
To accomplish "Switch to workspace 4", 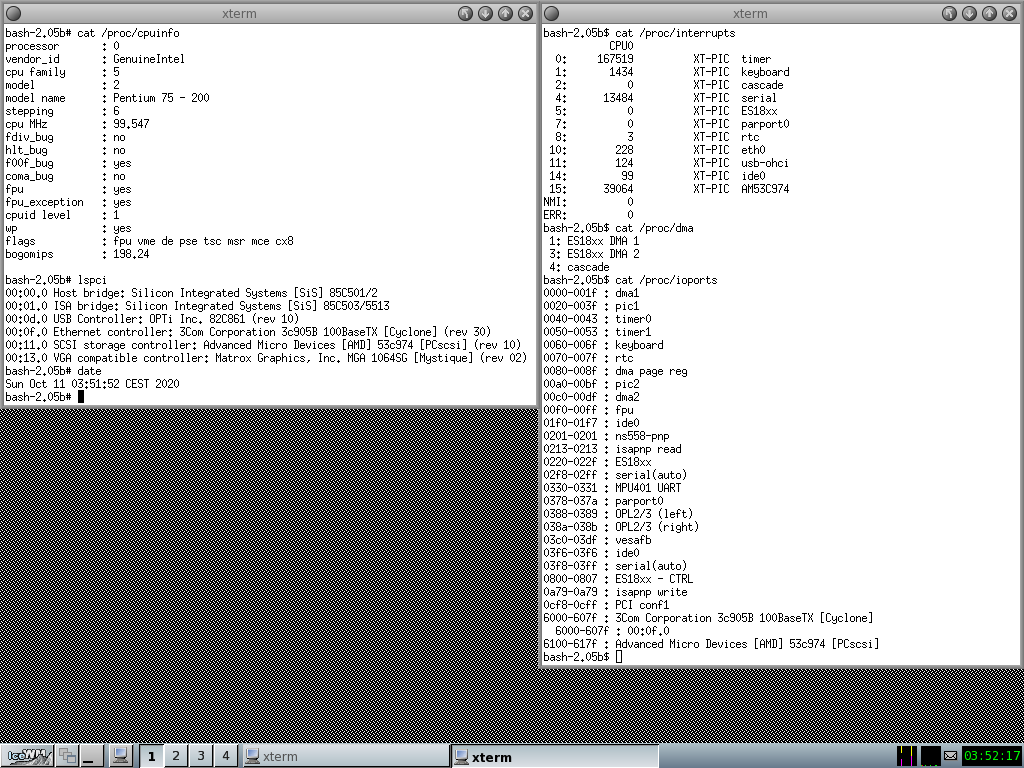I will click(226, 756).
